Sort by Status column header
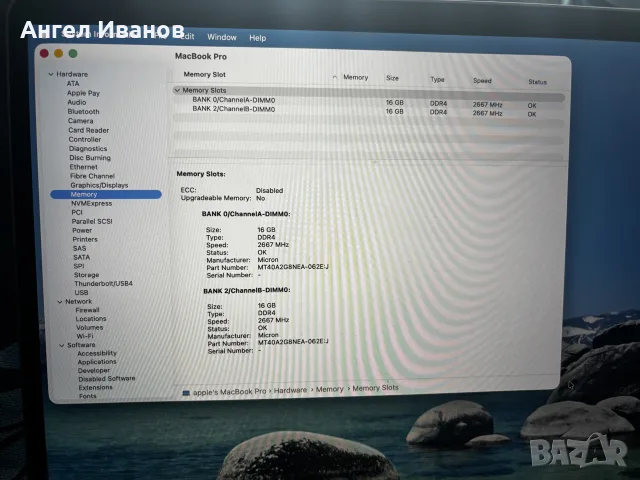The width and height of the screenshot is (640, 480). click(537, 82)
